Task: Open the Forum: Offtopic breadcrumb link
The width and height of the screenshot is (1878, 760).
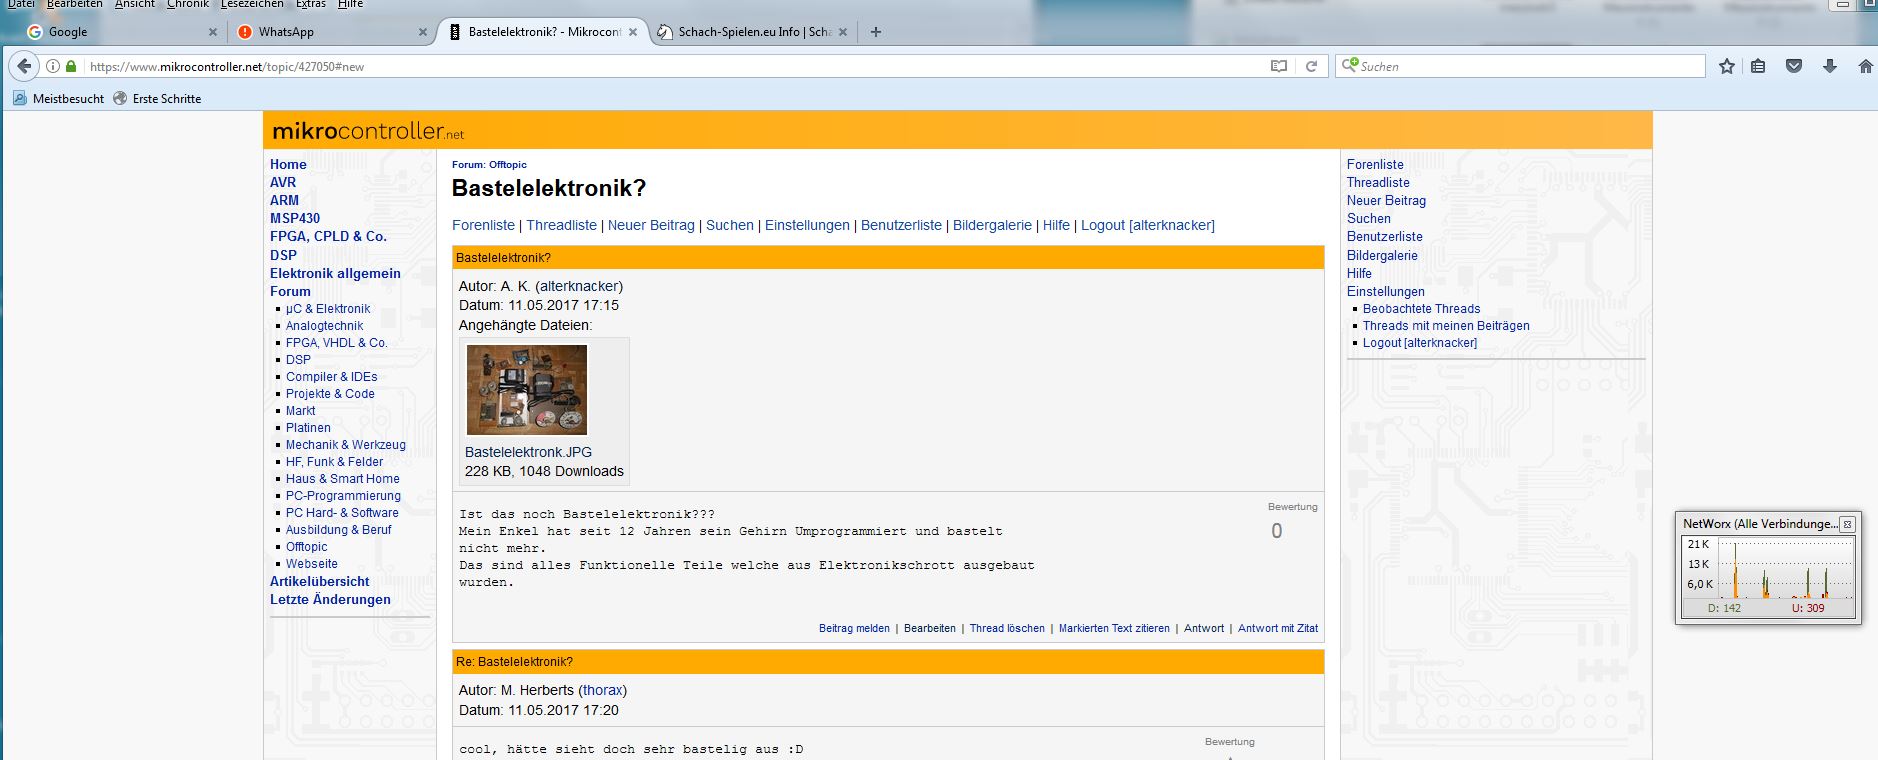Action: [x=489, y=165]
